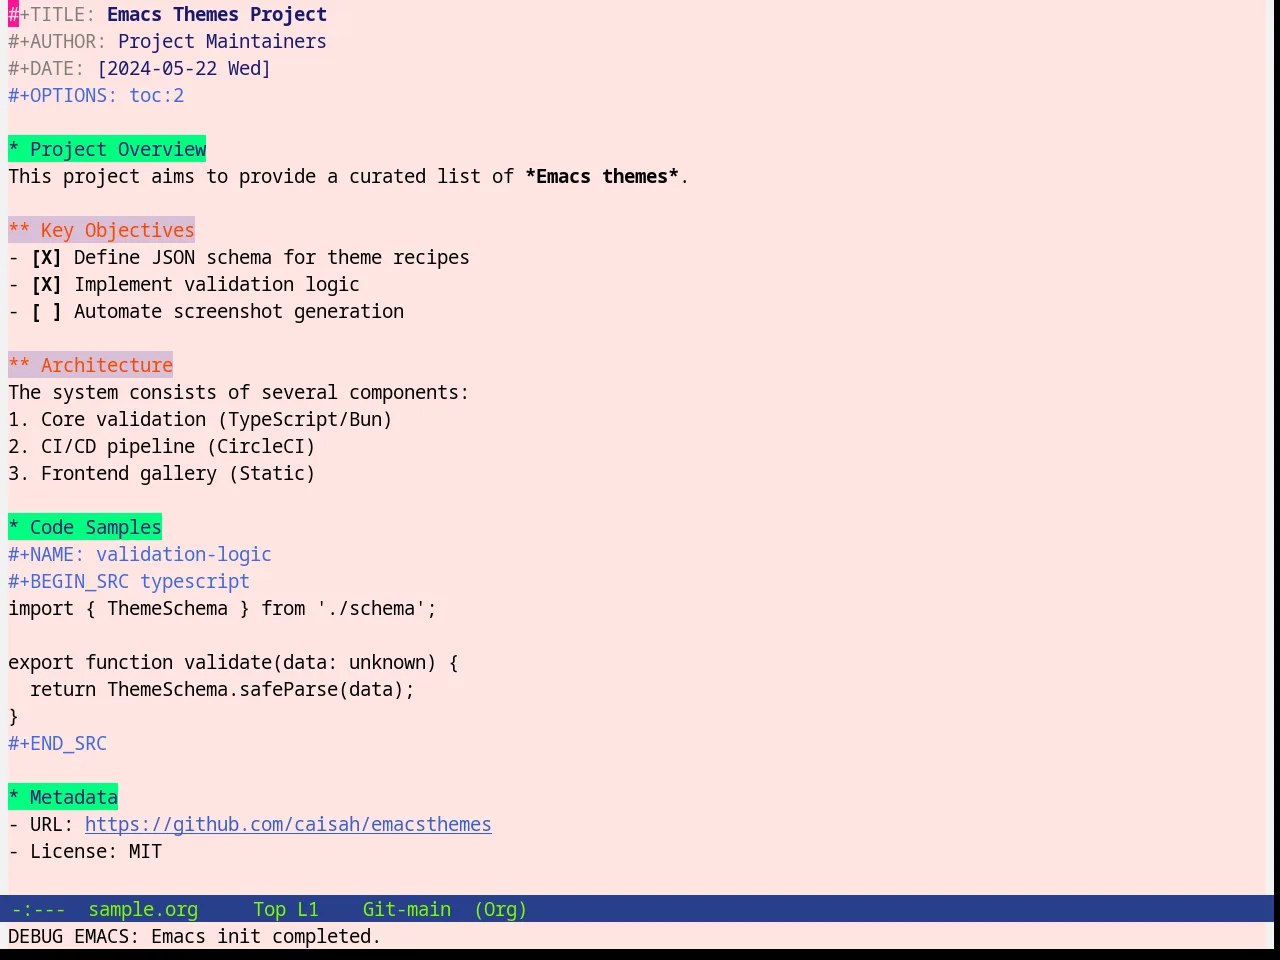Image resolution: width=1280 pixels, height=960 pixels.
Task: Fold the #+BEGIN_SRC typescript block line
Action: (x=129, y=581)
